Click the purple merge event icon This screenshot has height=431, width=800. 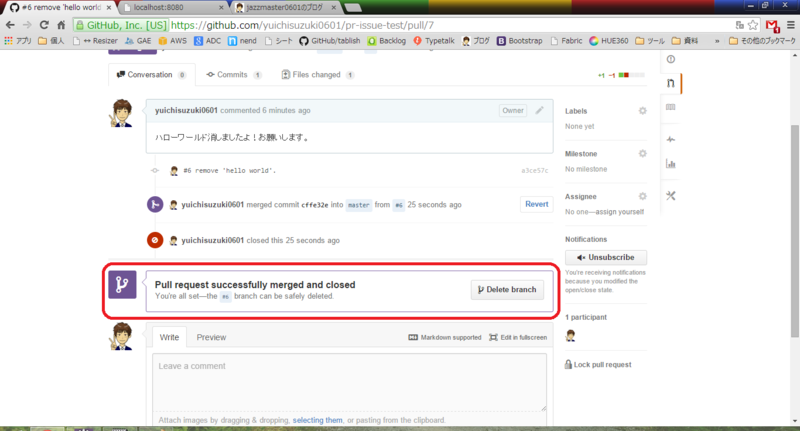155,205
